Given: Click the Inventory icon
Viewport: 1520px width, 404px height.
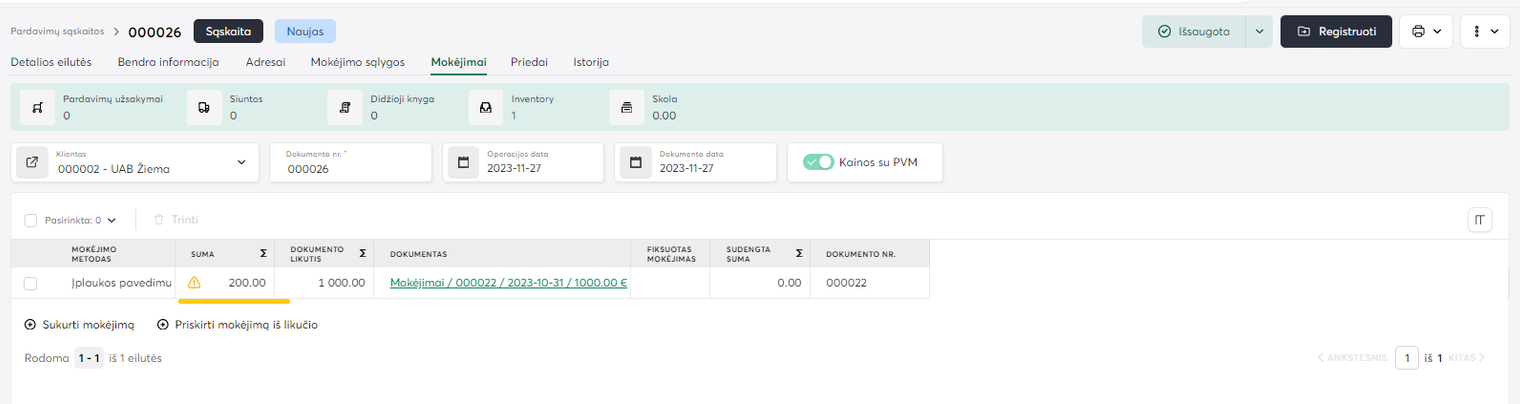Looking at the screenshot, I should (x=486, y=108).
